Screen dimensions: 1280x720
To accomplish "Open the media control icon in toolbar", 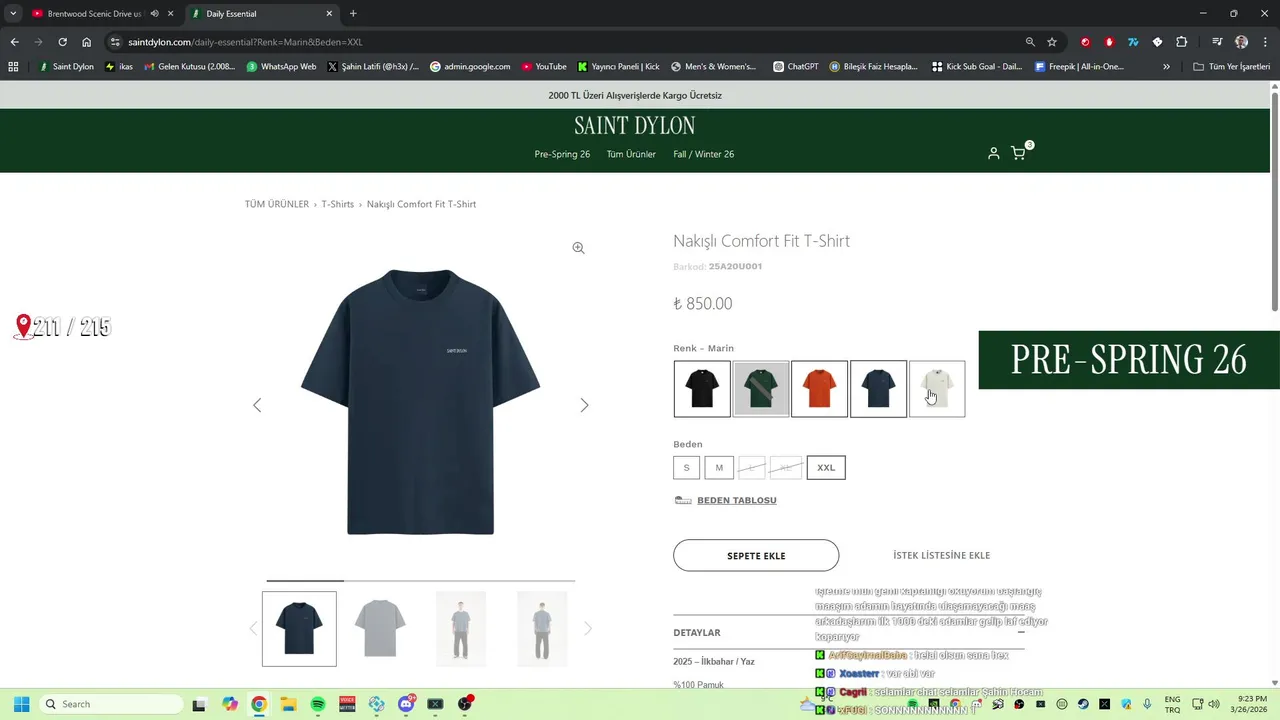I will [1217, 42].
